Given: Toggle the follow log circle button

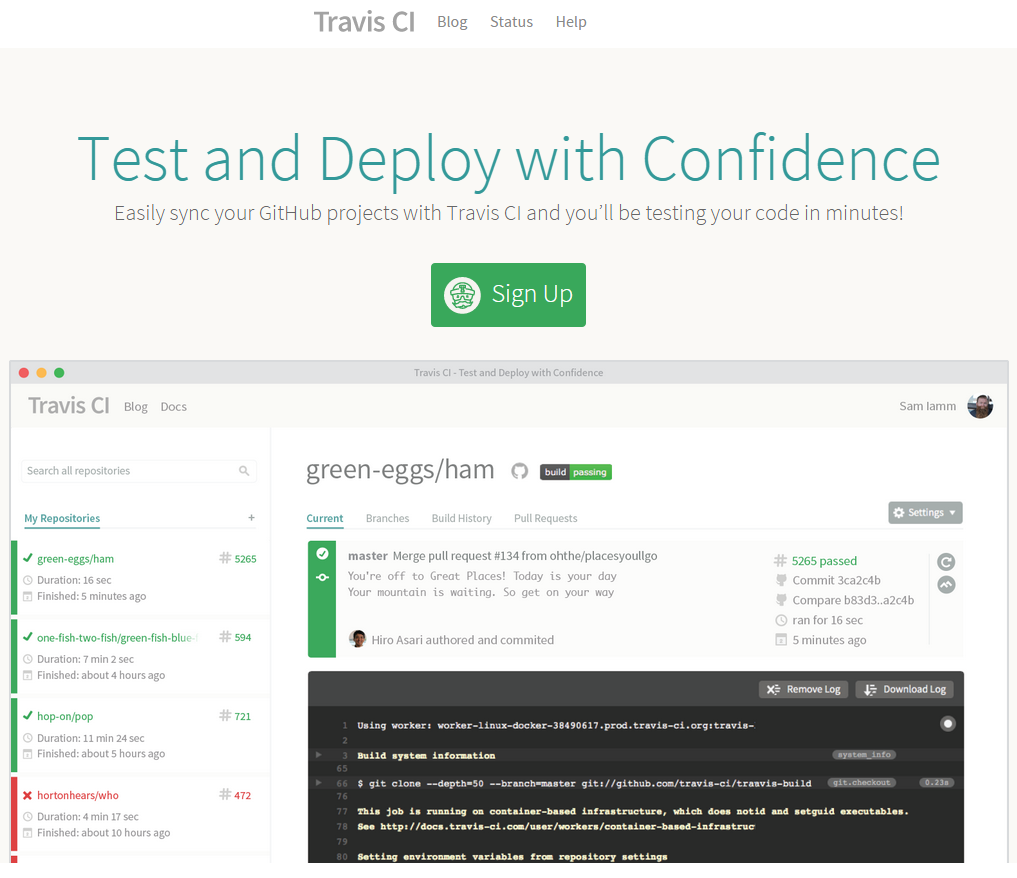Looking at the screenshot, I should (x=948, y=724).
